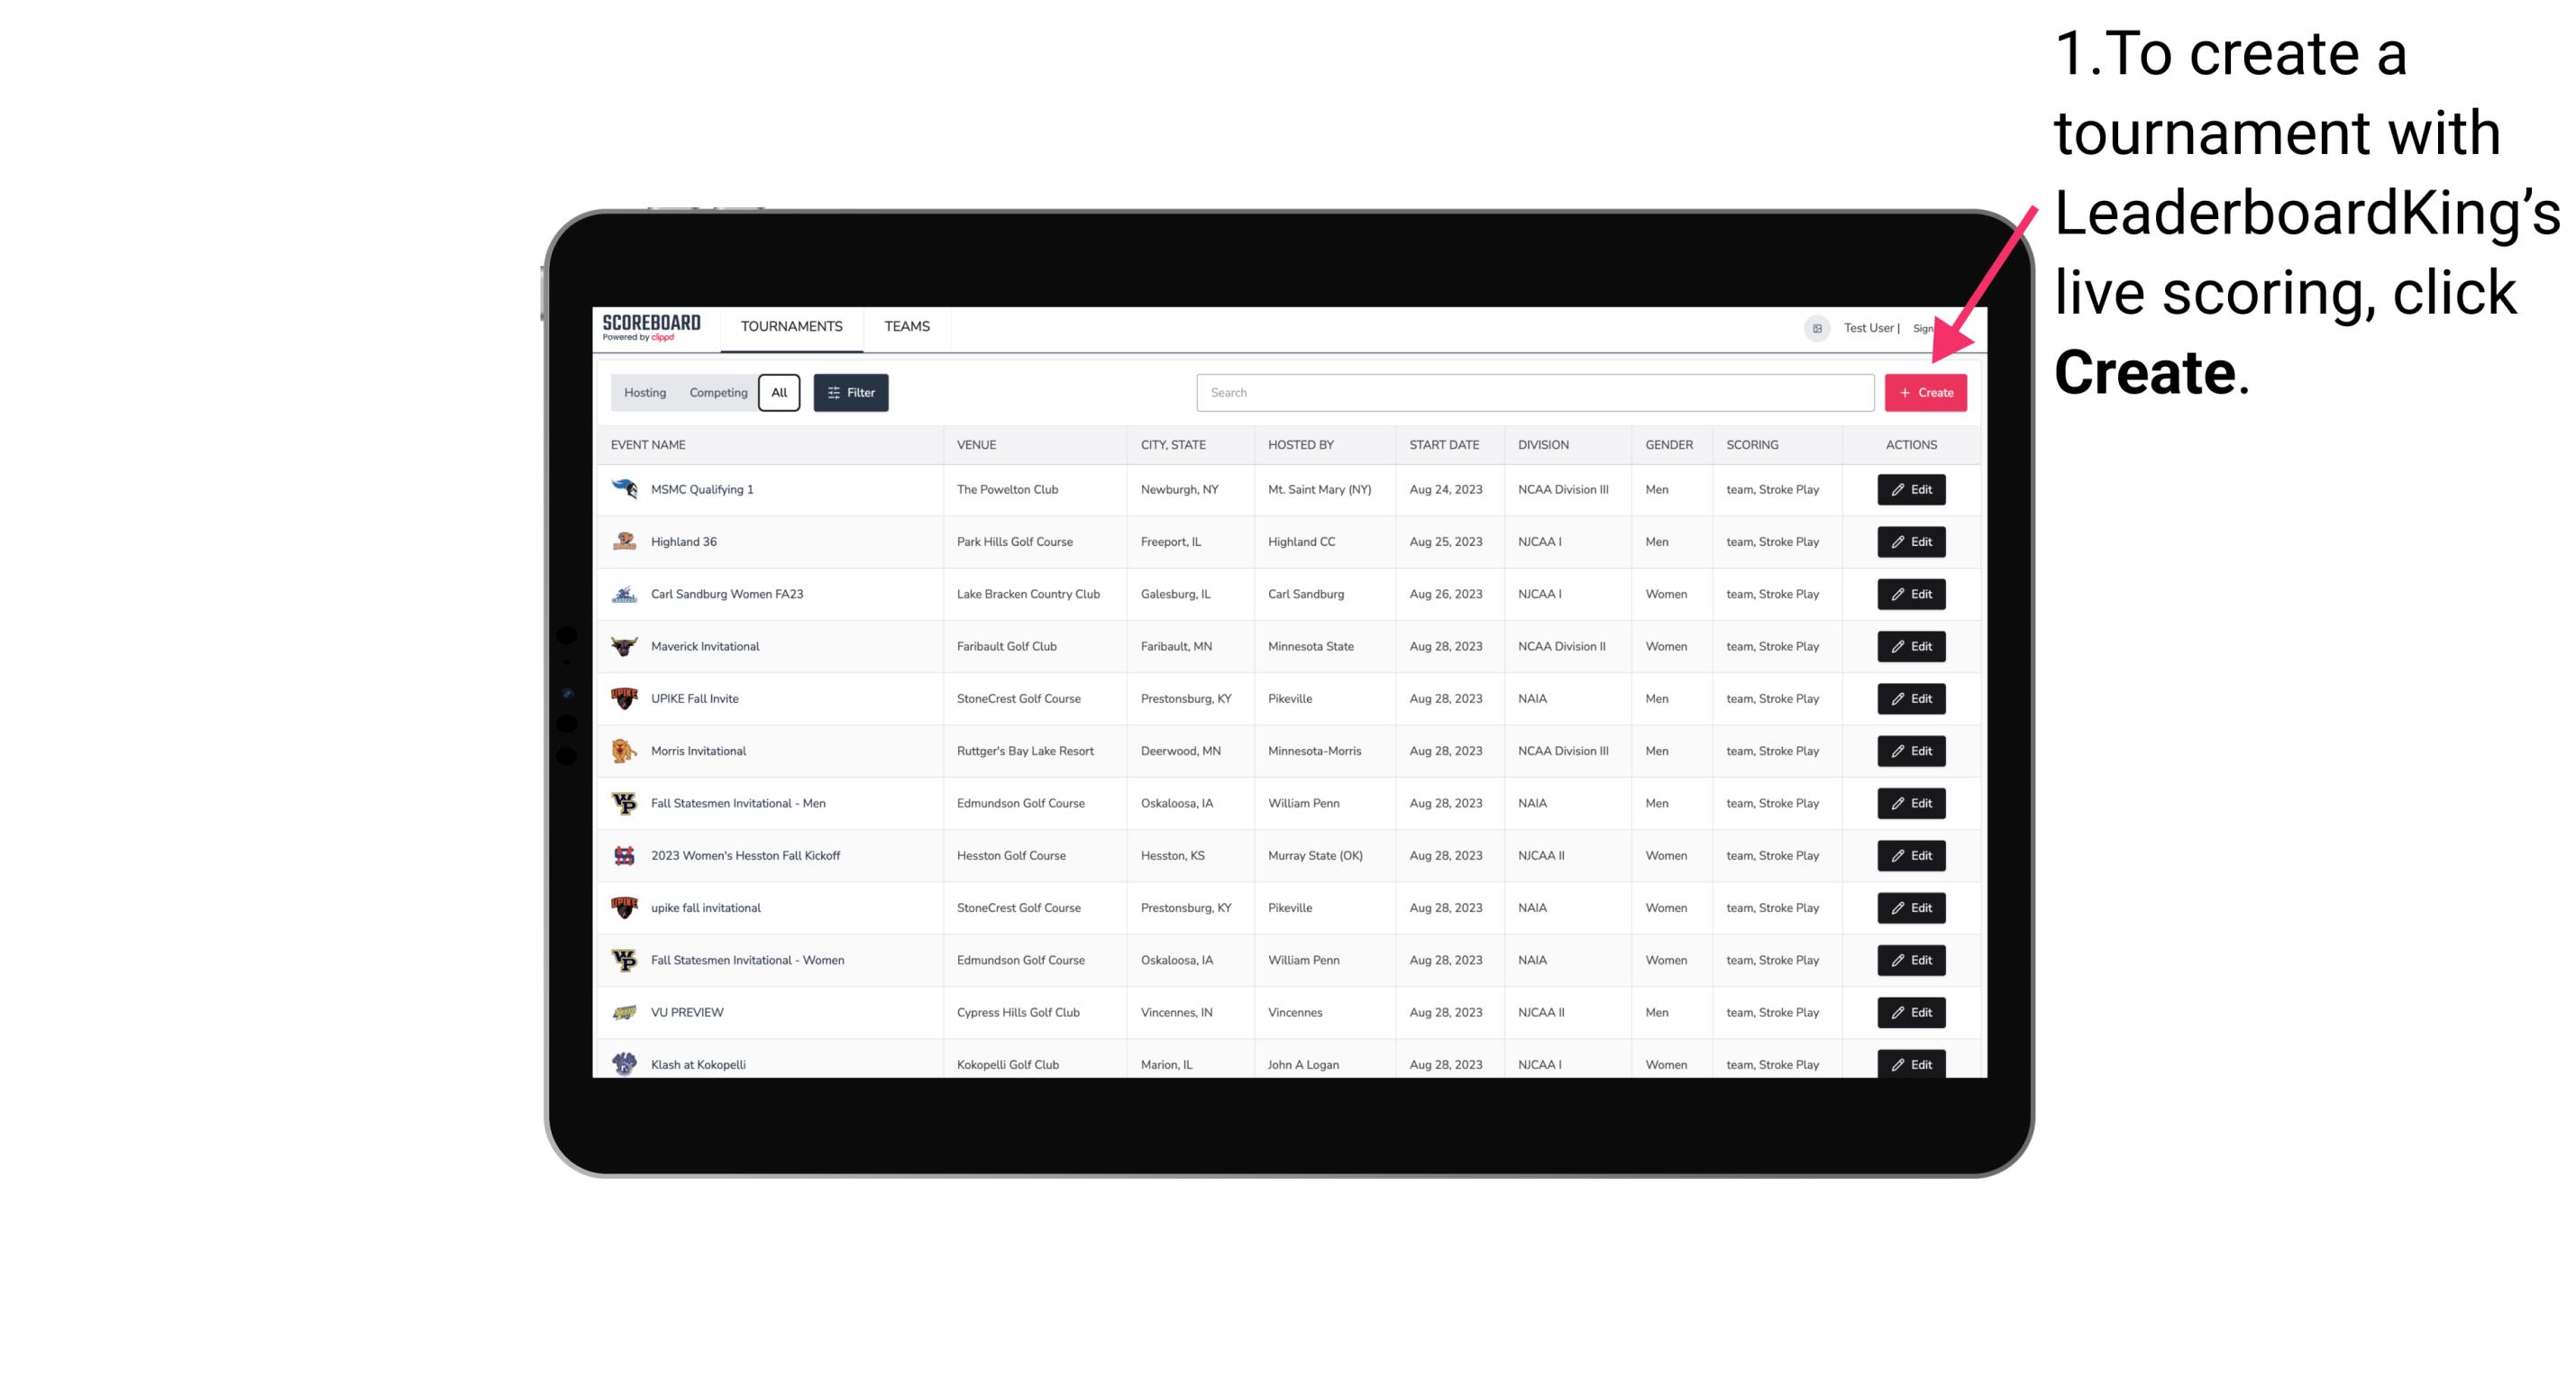The image size is (2576, 1386).
Task: Open the Scoreboard app grid icon
Action: coord(1816,326)
